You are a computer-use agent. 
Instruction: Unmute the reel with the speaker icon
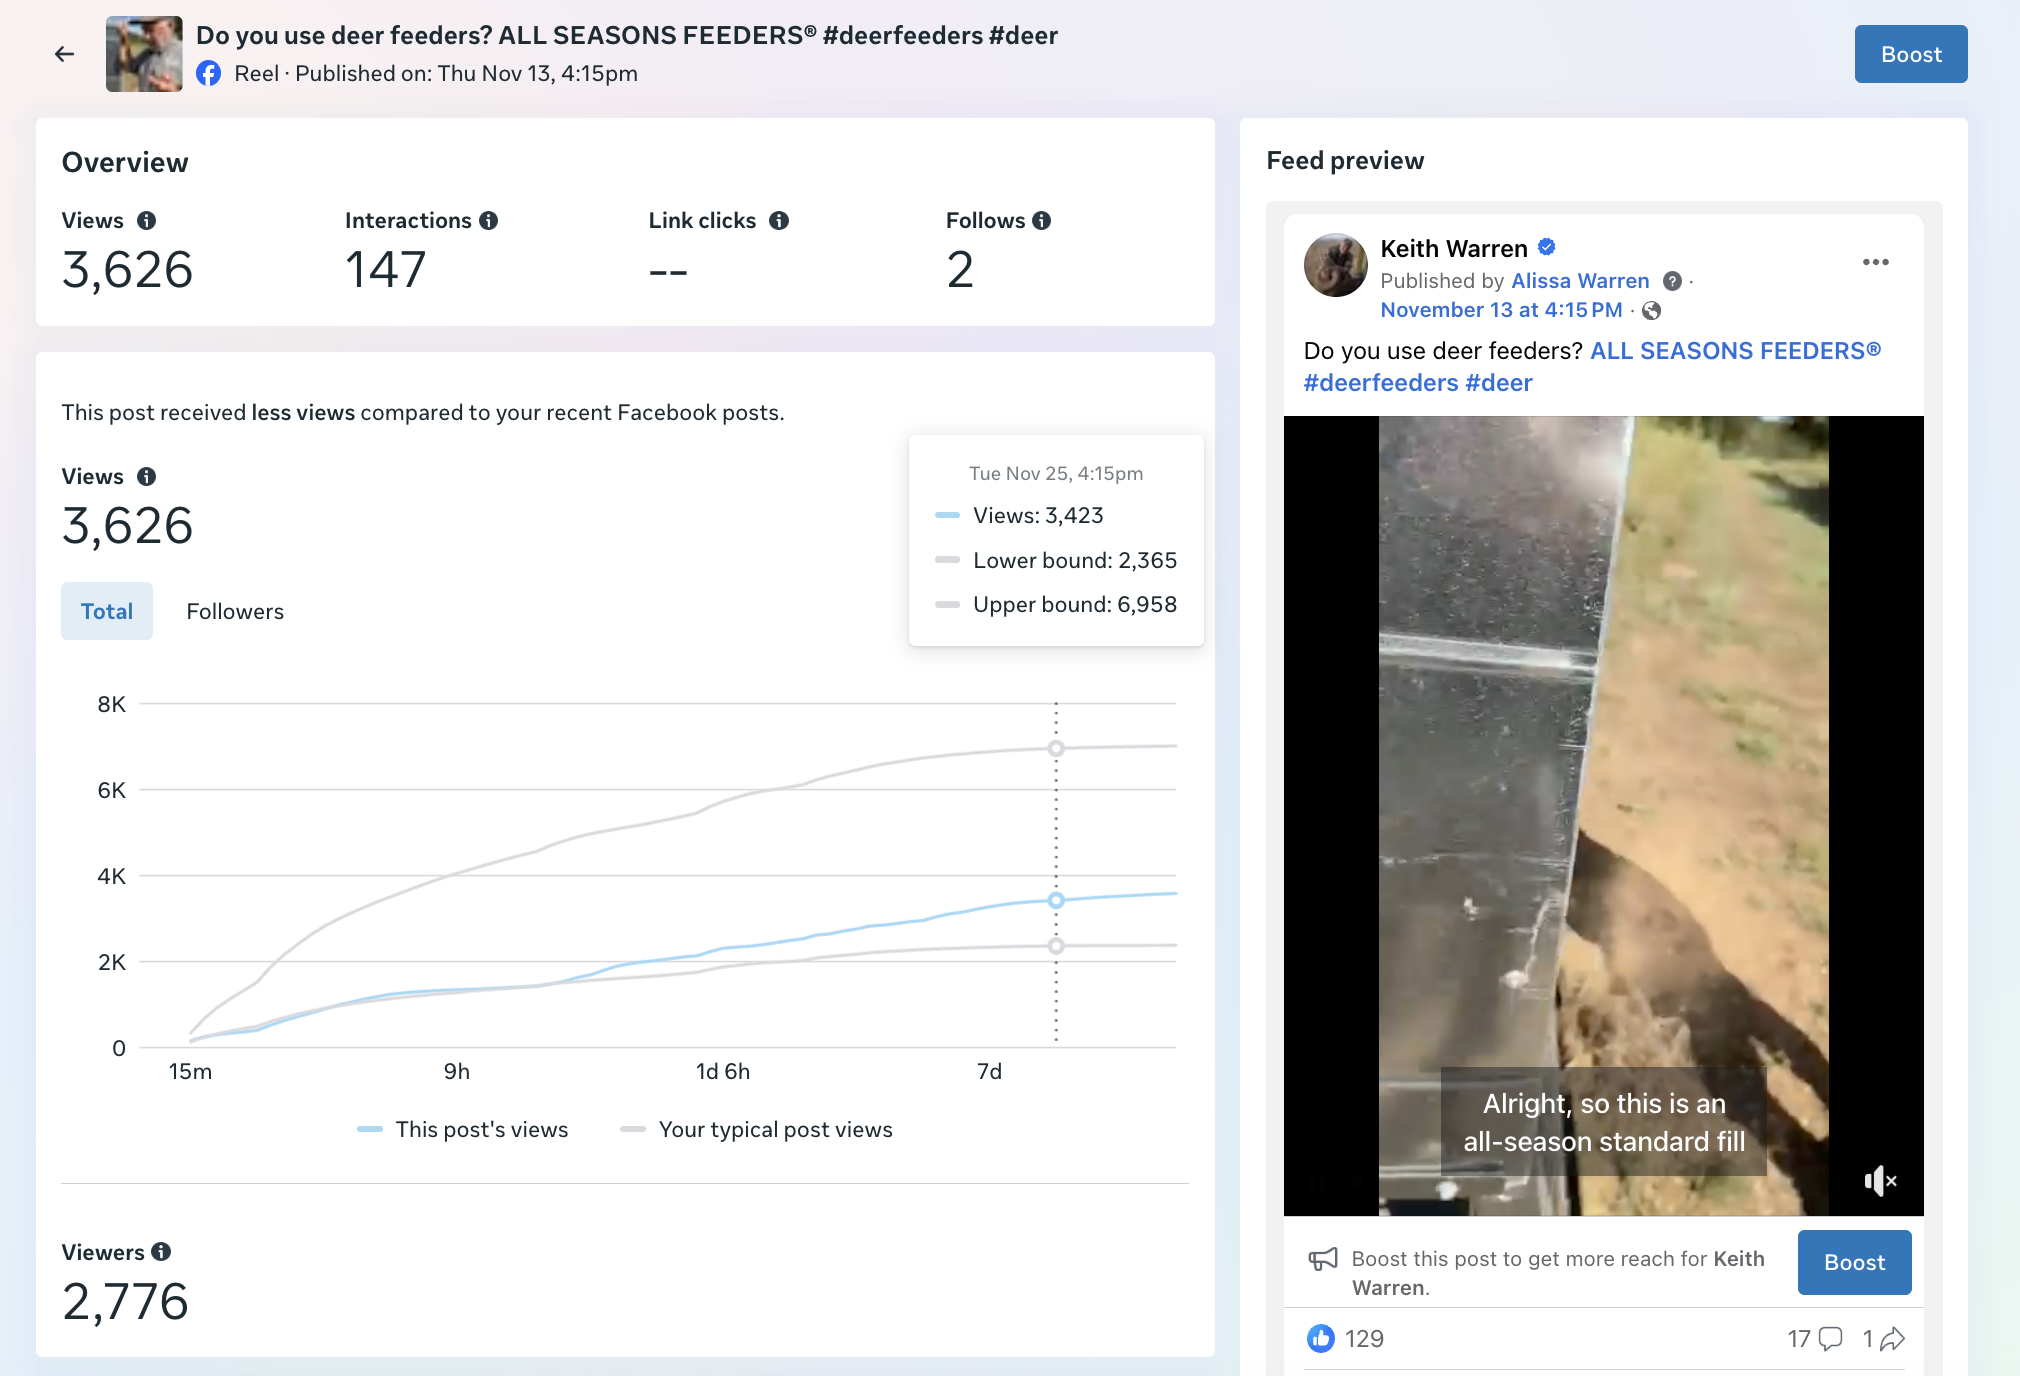pyautogui.click(x=1879, y=1181)
